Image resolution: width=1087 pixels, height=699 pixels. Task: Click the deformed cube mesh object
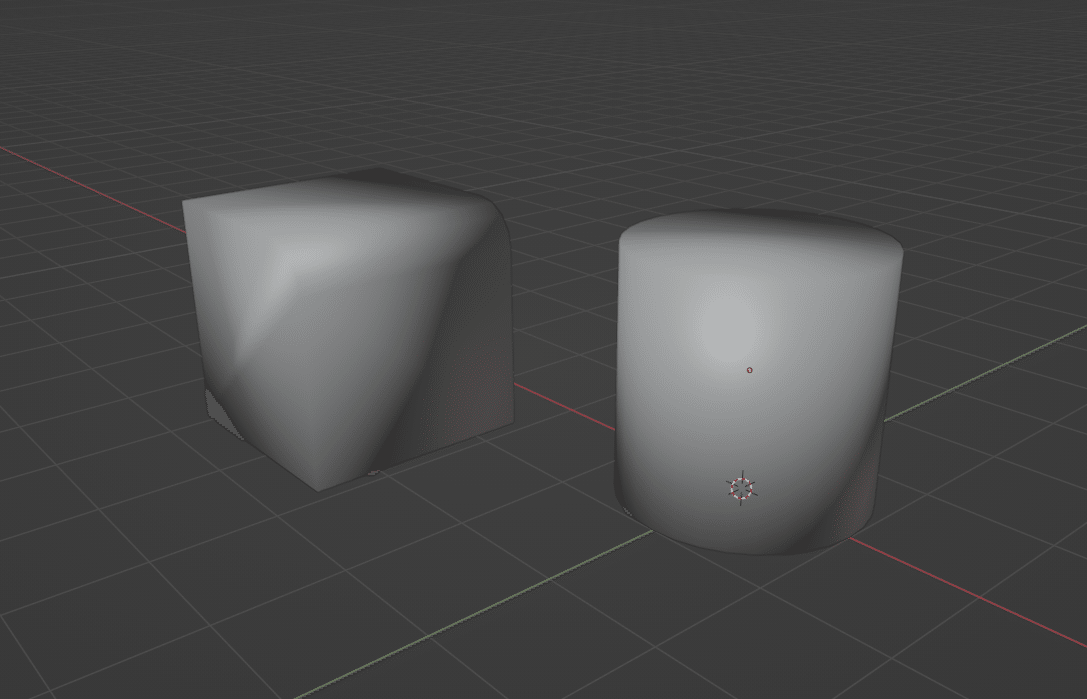[348, 329]
